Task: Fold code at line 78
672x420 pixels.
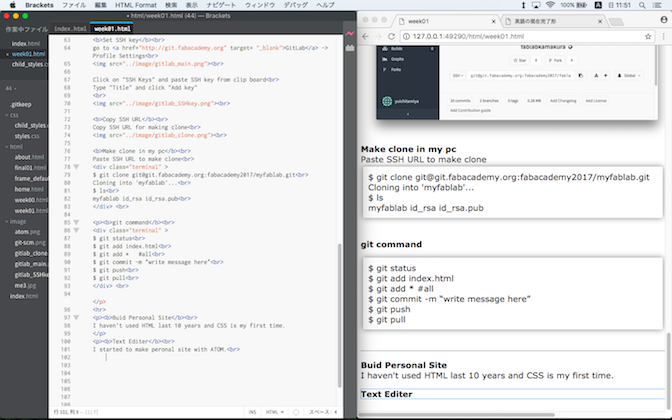Action: point(76,167)
